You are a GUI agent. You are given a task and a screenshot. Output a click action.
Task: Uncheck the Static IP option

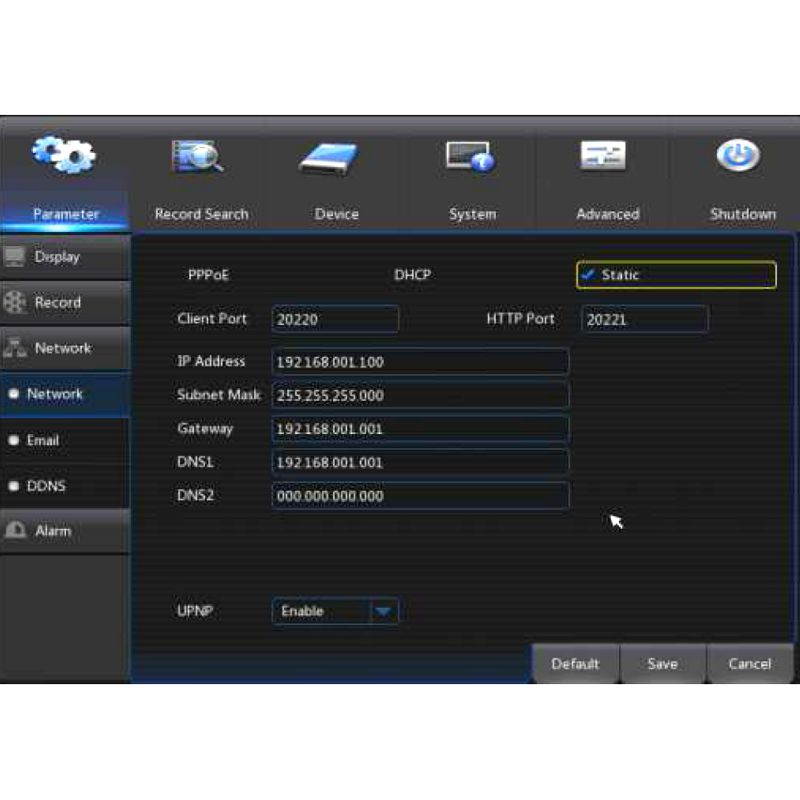[x=588, y=275]
